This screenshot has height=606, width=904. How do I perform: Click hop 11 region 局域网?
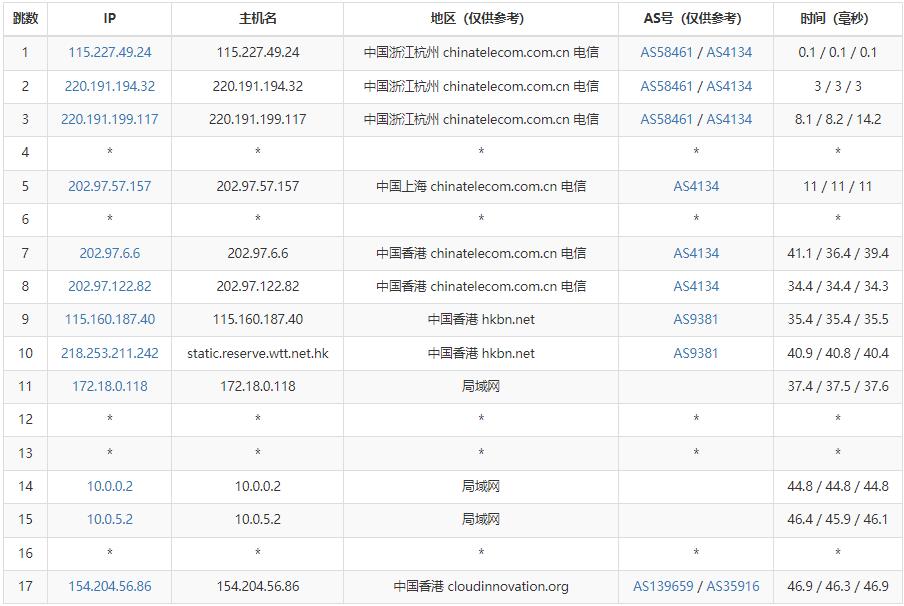(x=481, y=386)
